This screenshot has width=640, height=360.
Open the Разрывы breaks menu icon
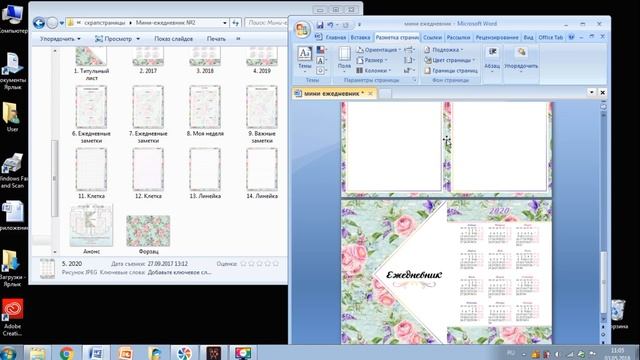[409, 50]
